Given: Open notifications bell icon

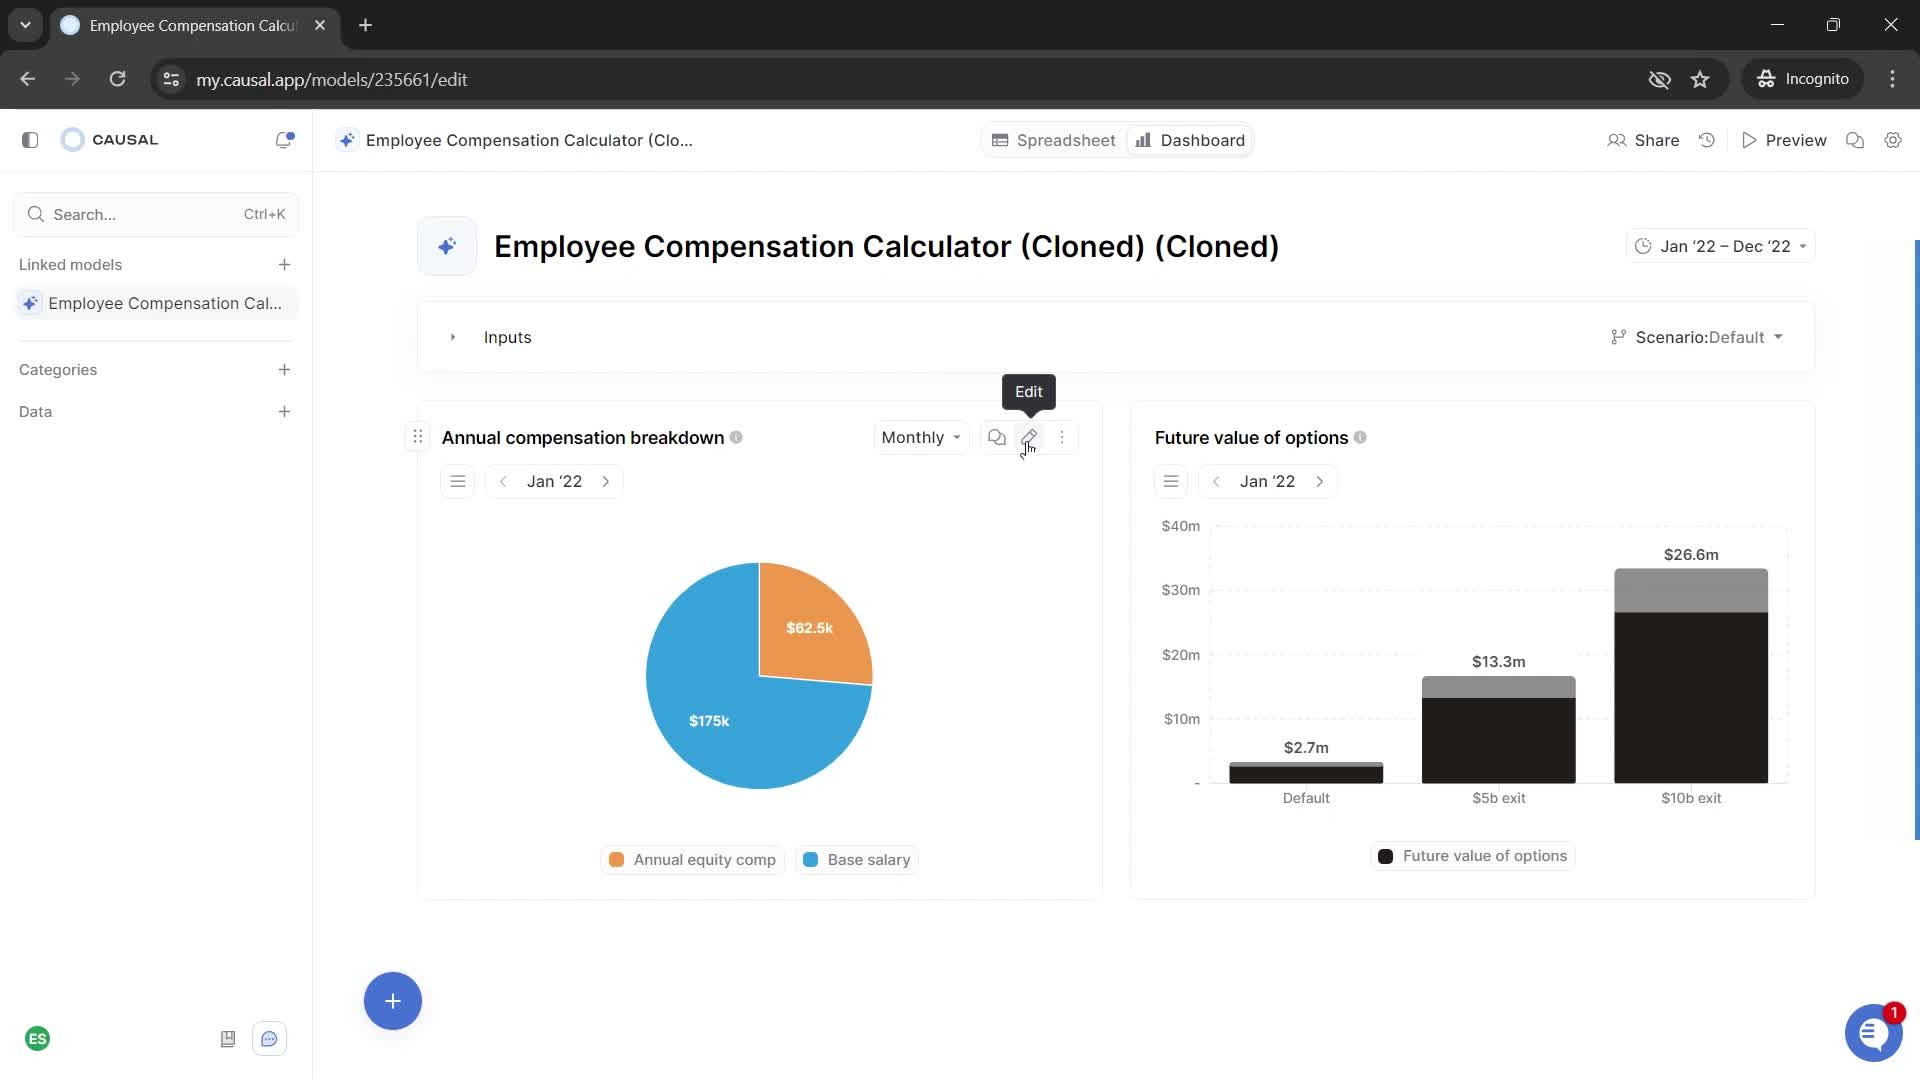Looking at the screenshot, I should click(x=284, y=140).
